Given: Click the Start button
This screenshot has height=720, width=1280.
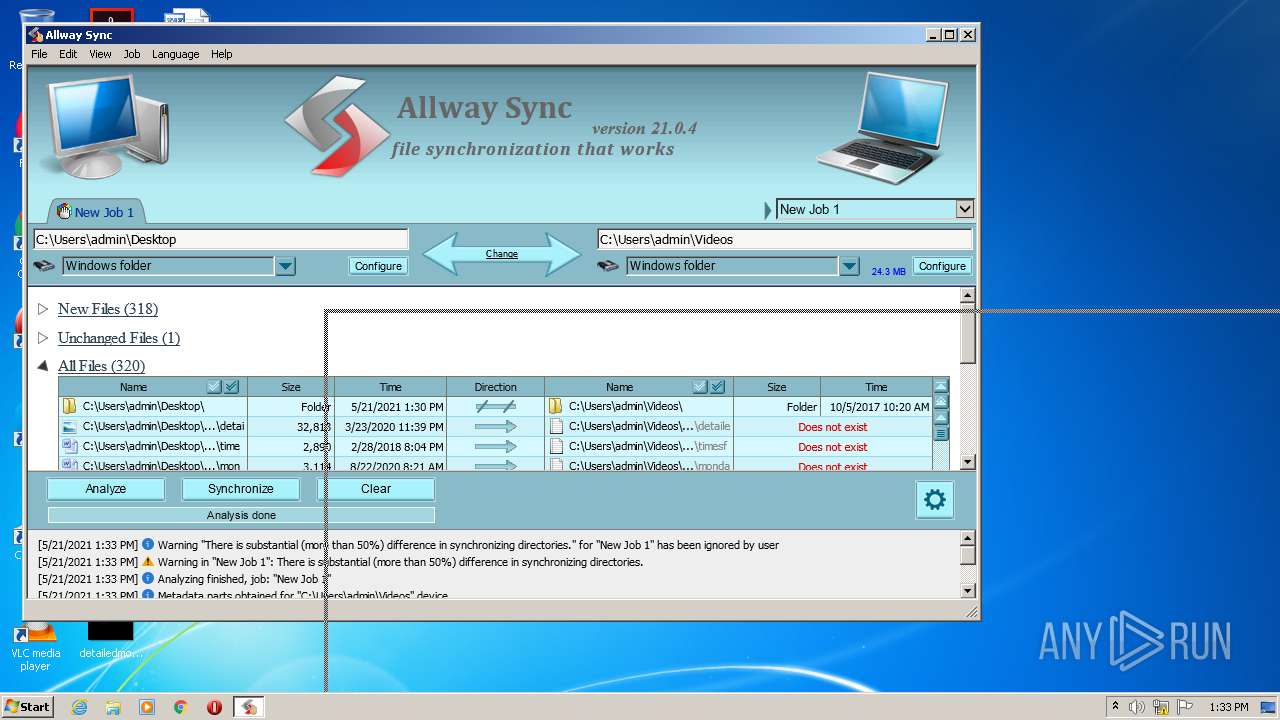Looking at the screenshot, I should [x=27, y=707].
